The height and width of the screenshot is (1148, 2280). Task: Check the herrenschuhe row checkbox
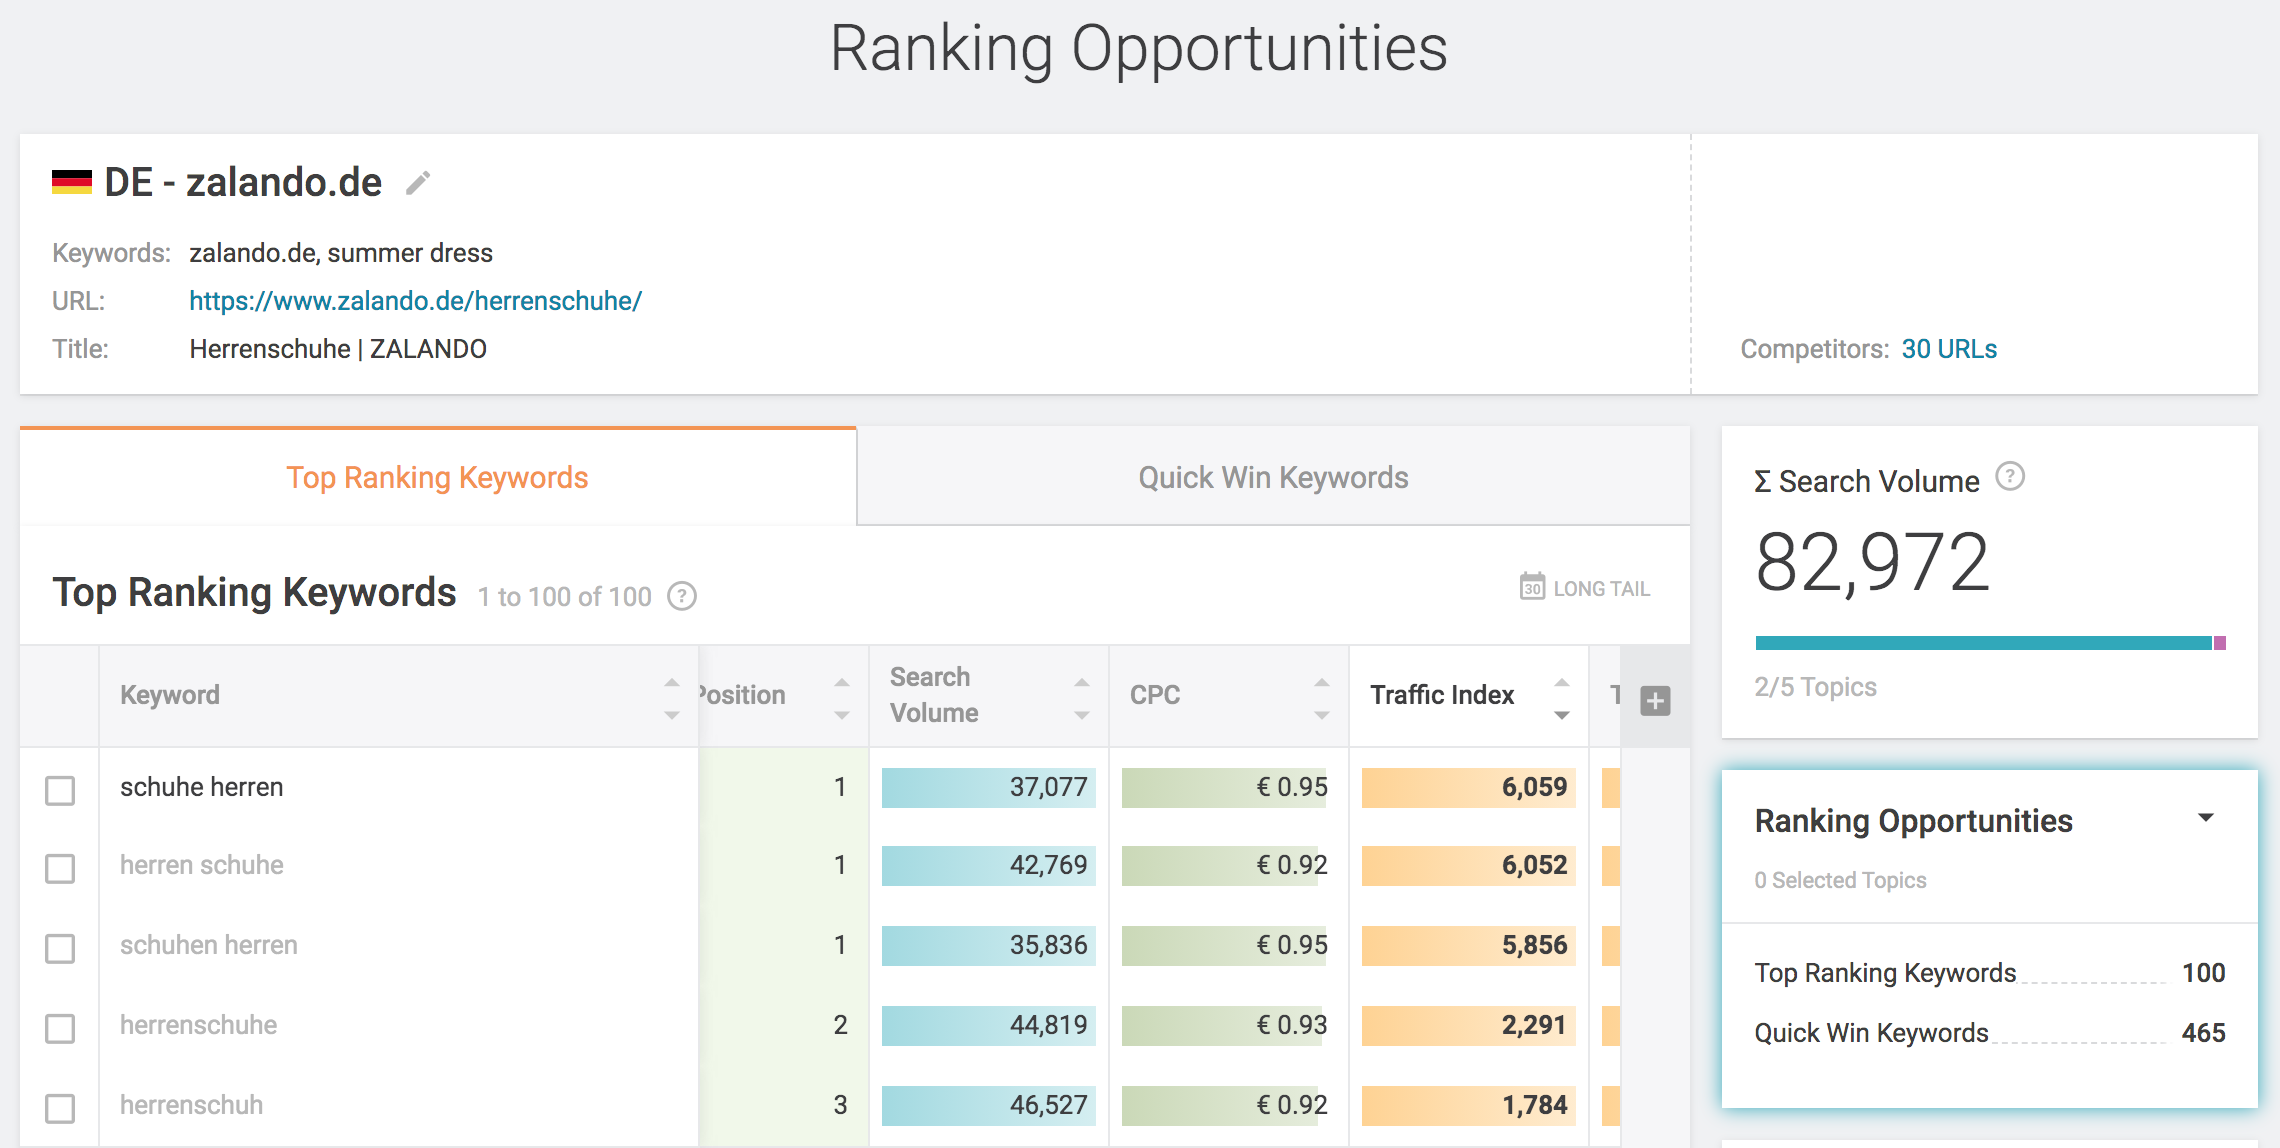(x=60, y=1028)
